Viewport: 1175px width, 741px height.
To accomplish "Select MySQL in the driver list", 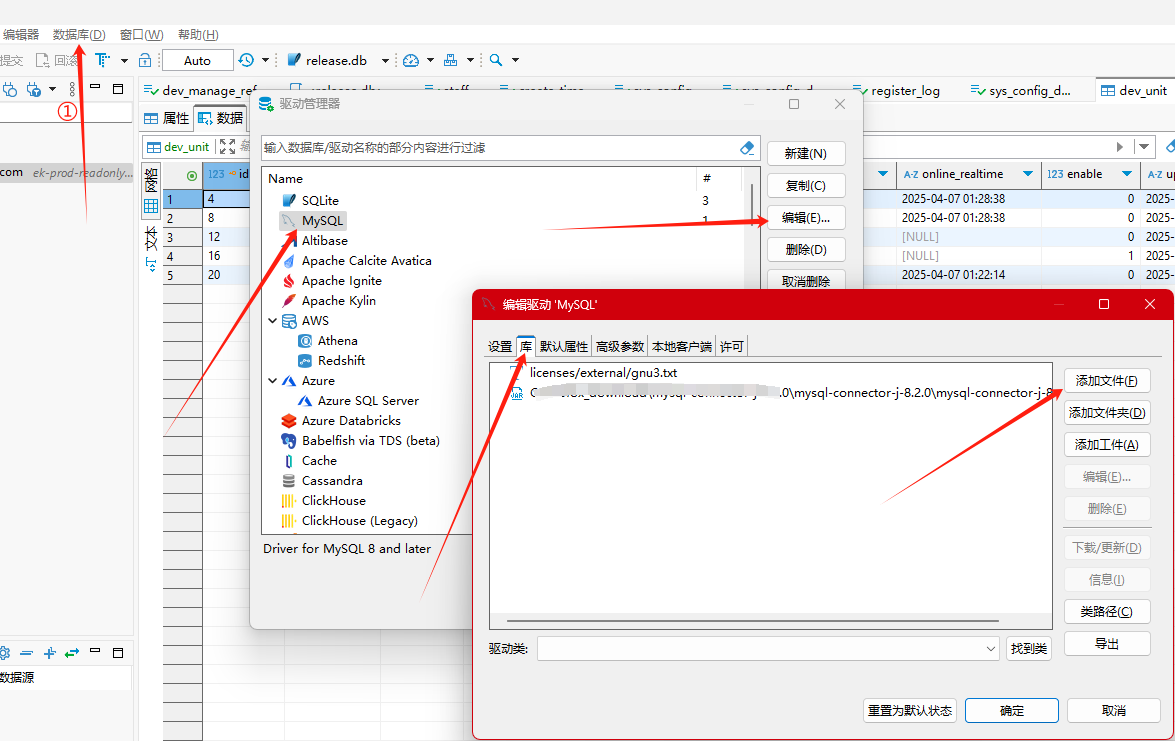I will pos(322,221).
